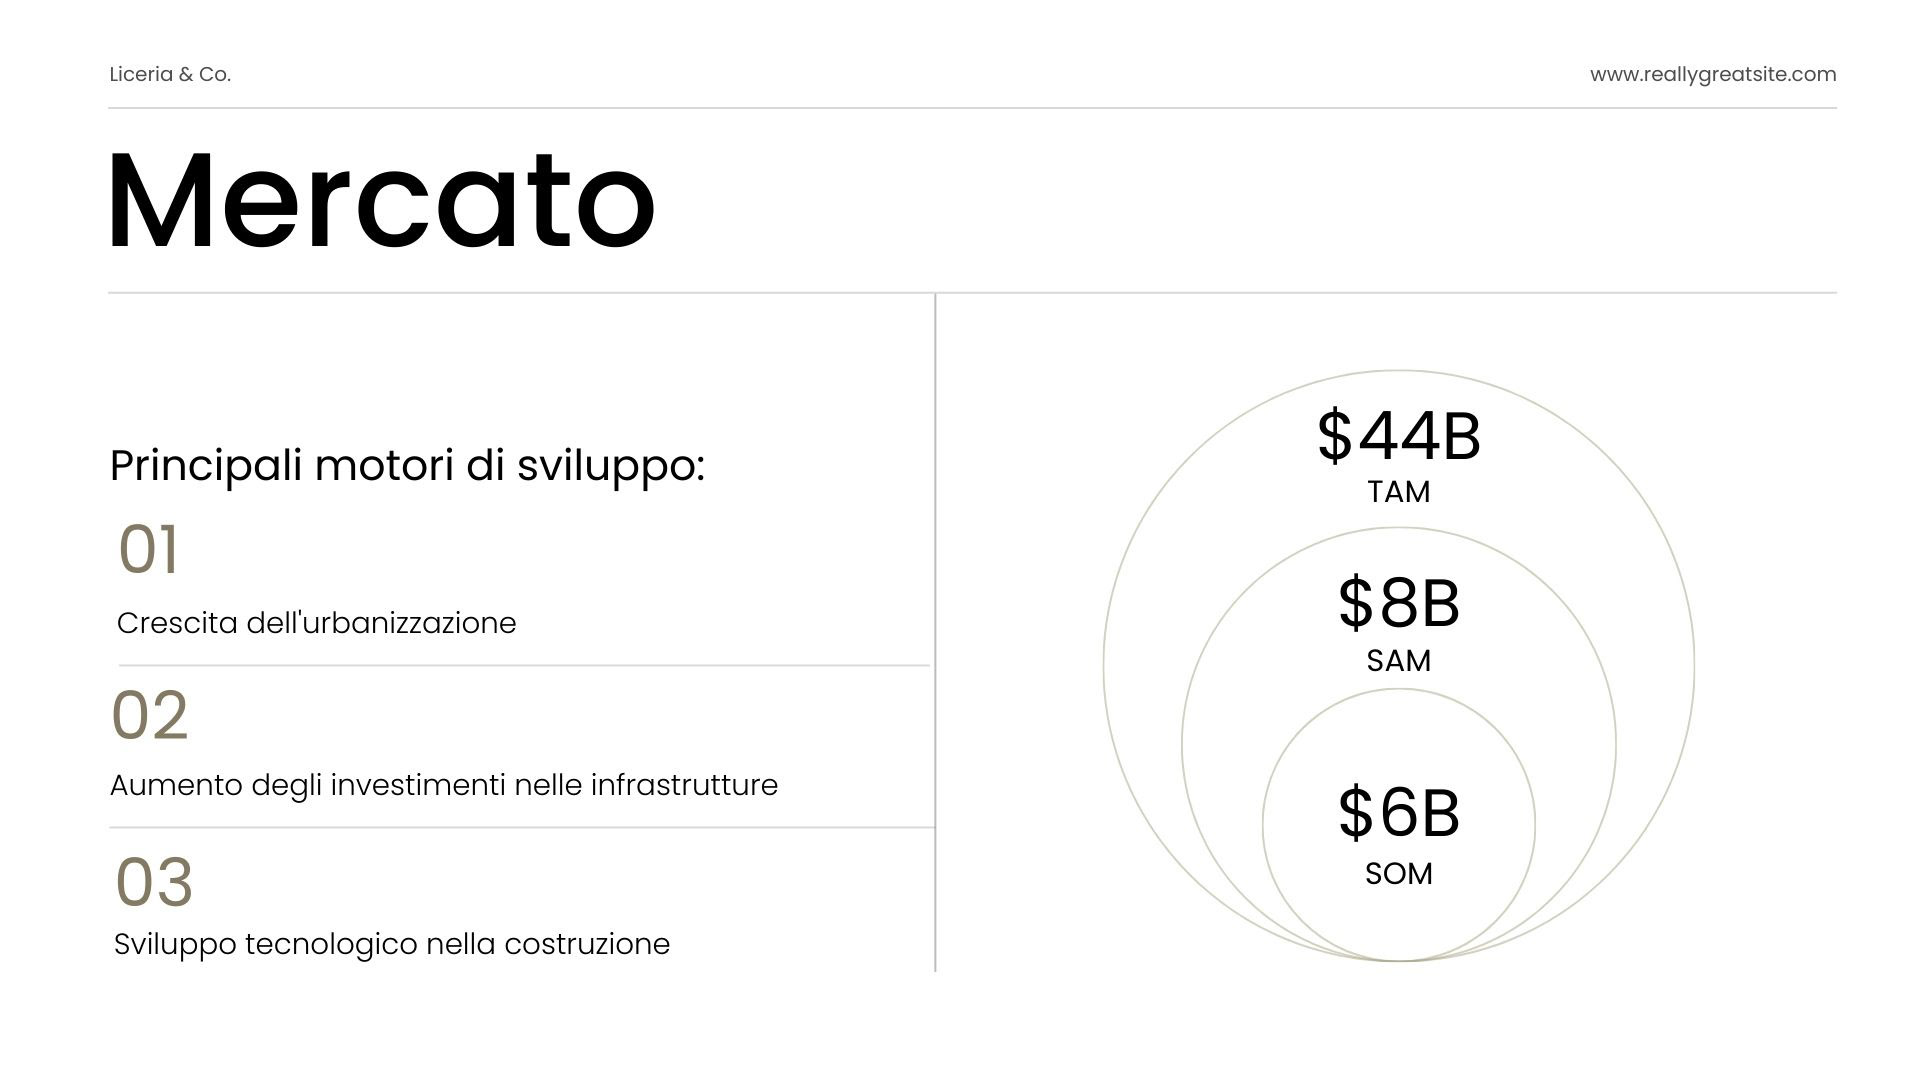Select the divider line below Crescita dell'urbanizzazione
Screen dimensions: 1920x1080
click(524, 665)
